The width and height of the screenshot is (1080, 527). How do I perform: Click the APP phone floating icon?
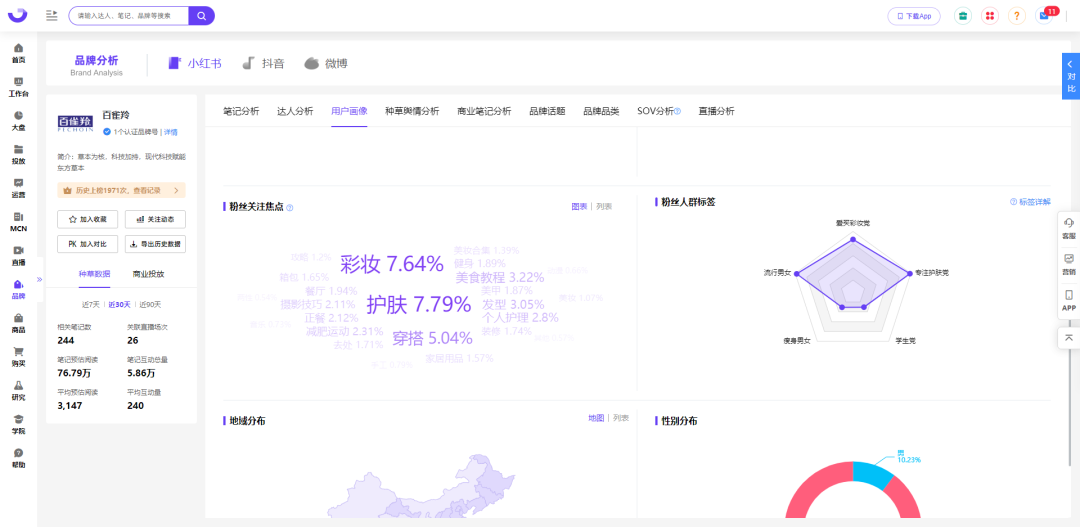tap(1069, 300)
